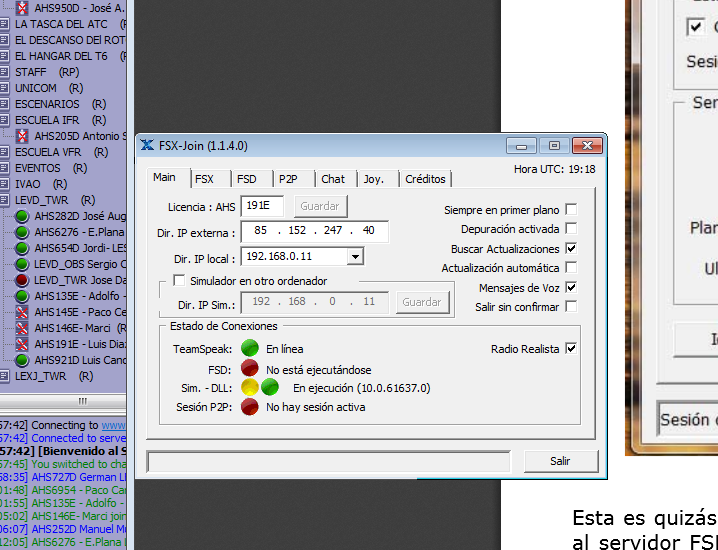Open the Créditos tab
Screen dimensions: 718x550
[x=425, y=179]
